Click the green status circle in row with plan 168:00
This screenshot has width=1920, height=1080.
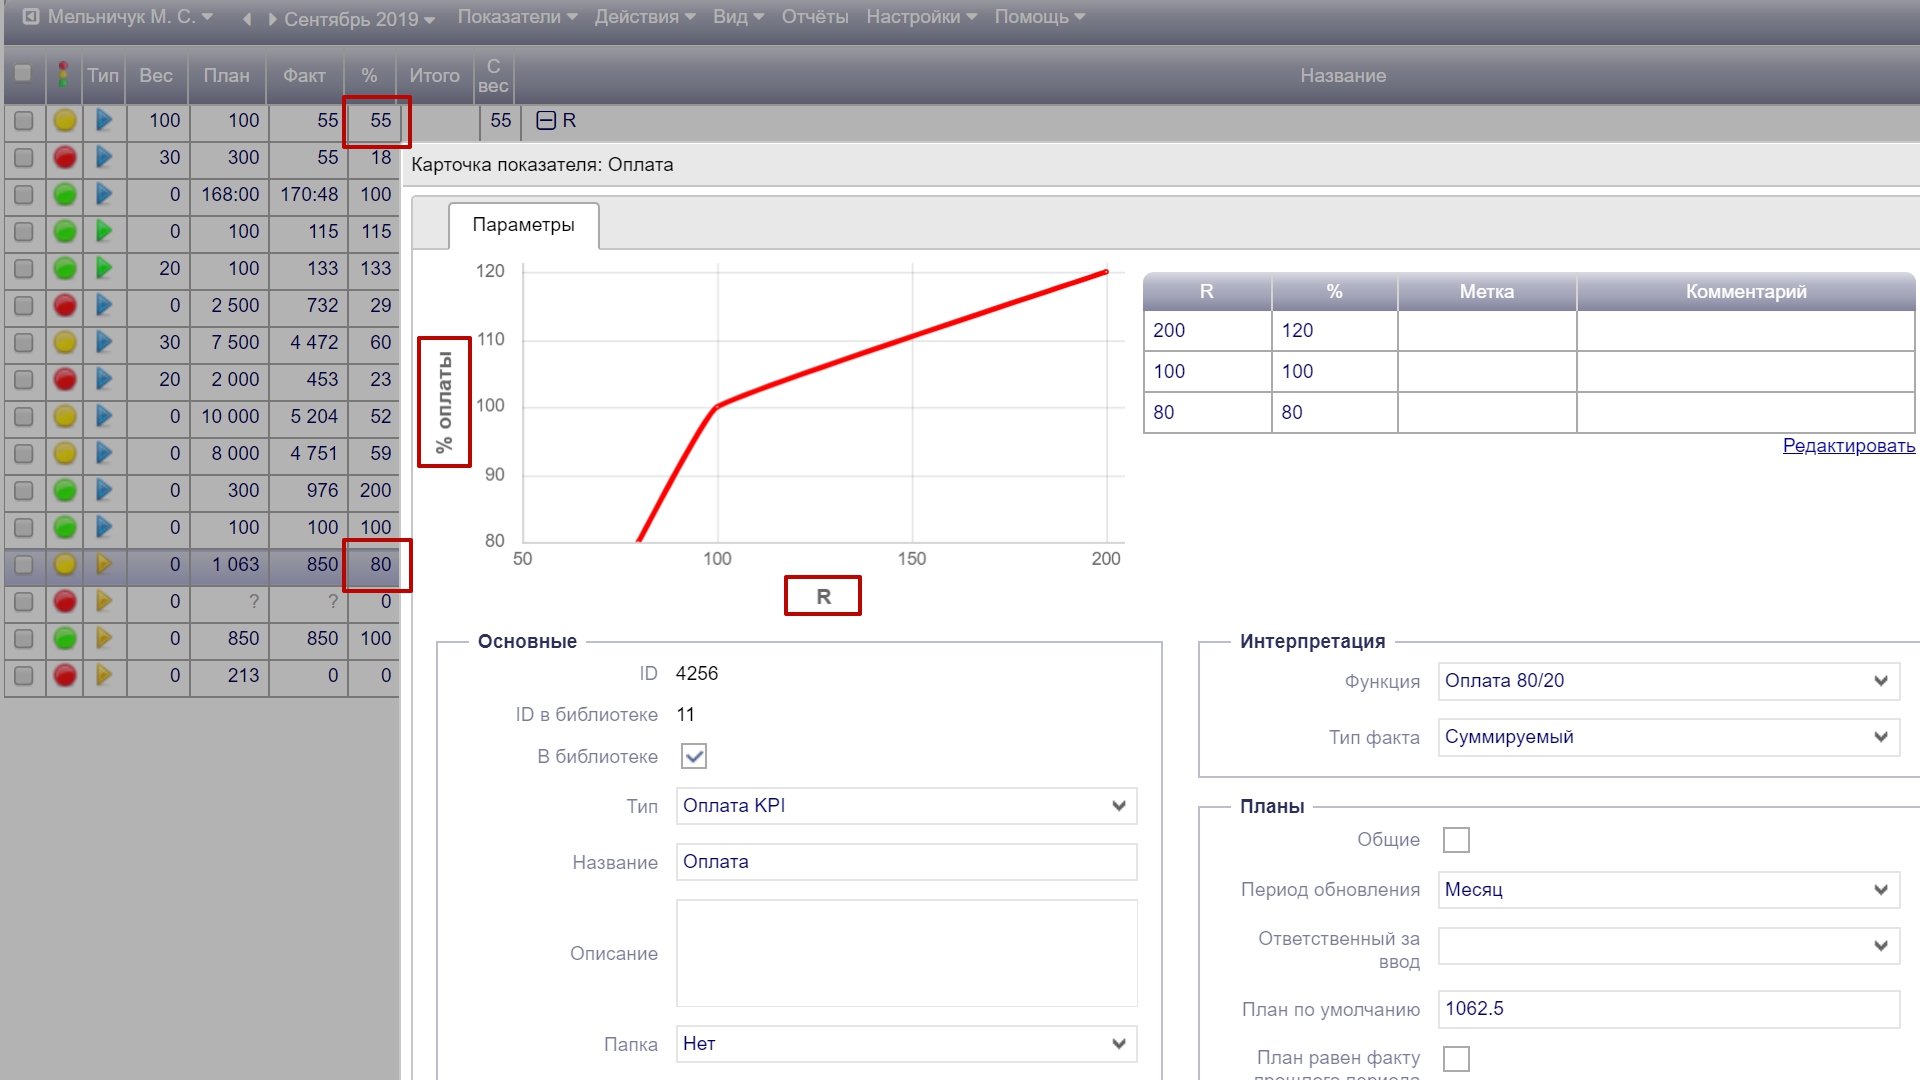(x=65, y=195)
